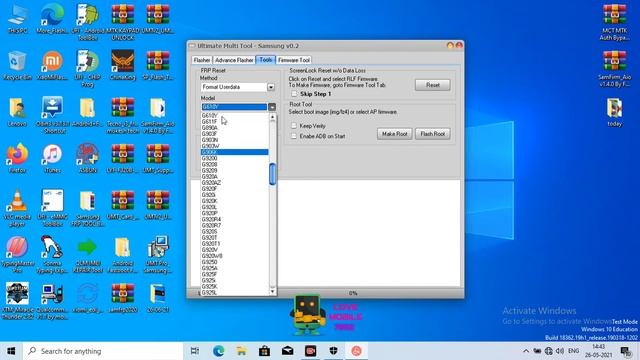
Task: Select model G920A in the list
Action: (x=235, y=177)
